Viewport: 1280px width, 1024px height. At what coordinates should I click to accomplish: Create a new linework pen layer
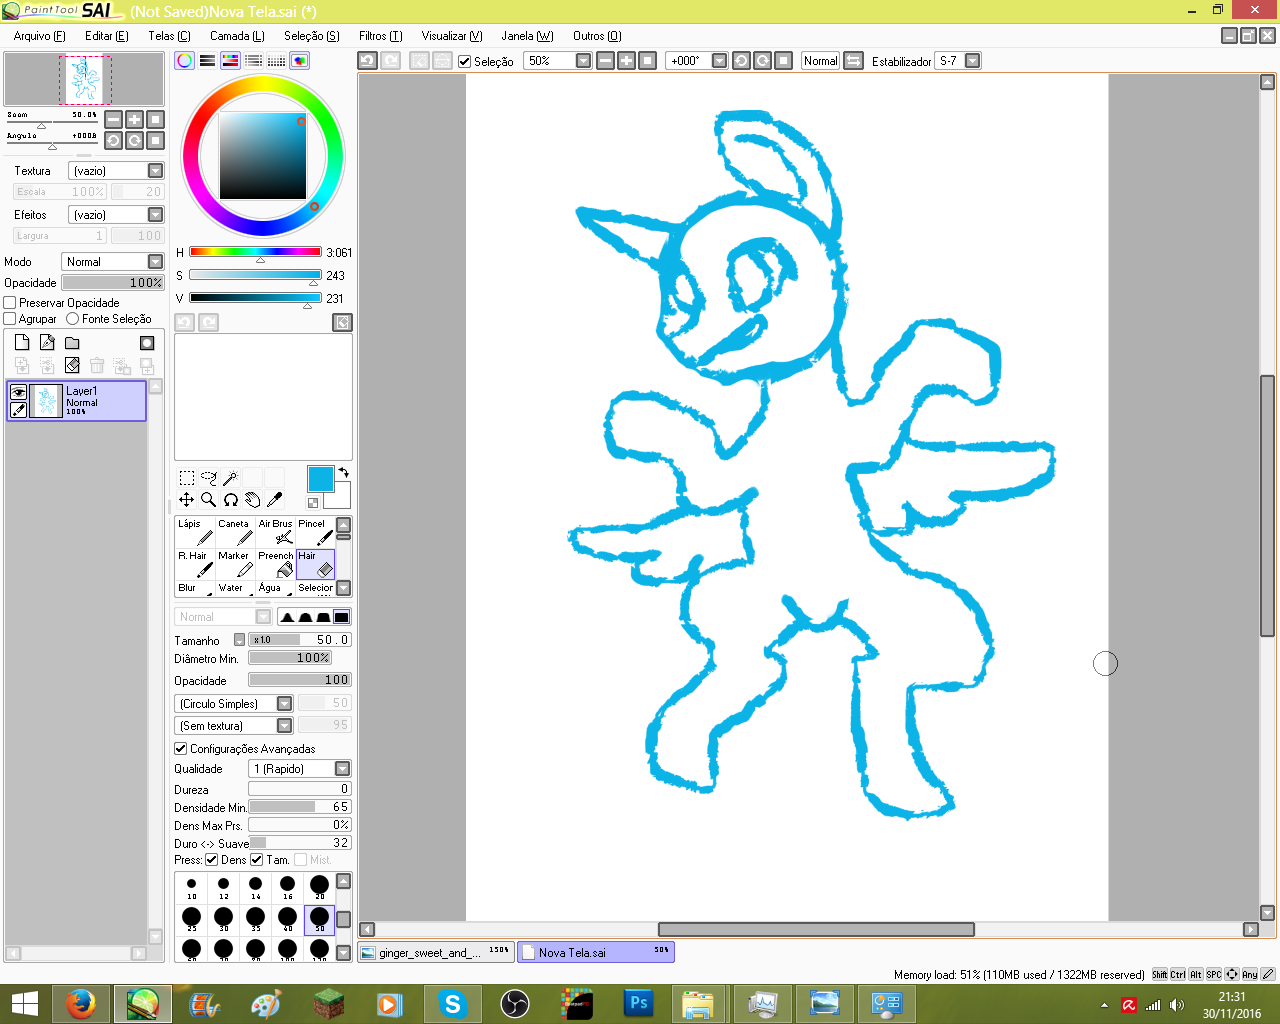pyautogui.click(x=47, y=342)
